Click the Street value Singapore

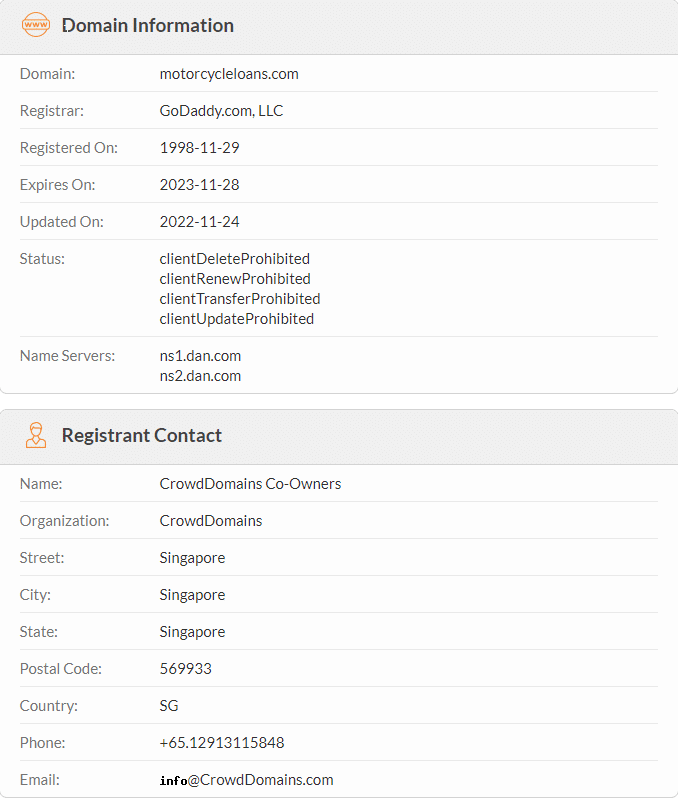click(x=192, y=558)
